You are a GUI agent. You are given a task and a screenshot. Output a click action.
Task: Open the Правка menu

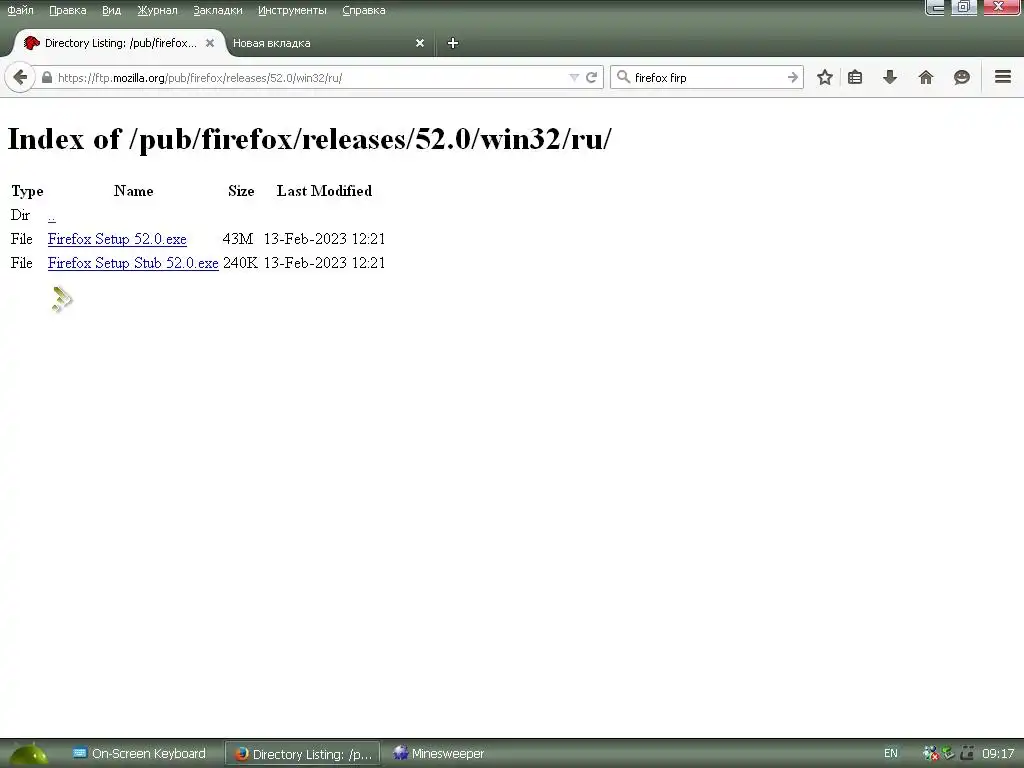67,10
